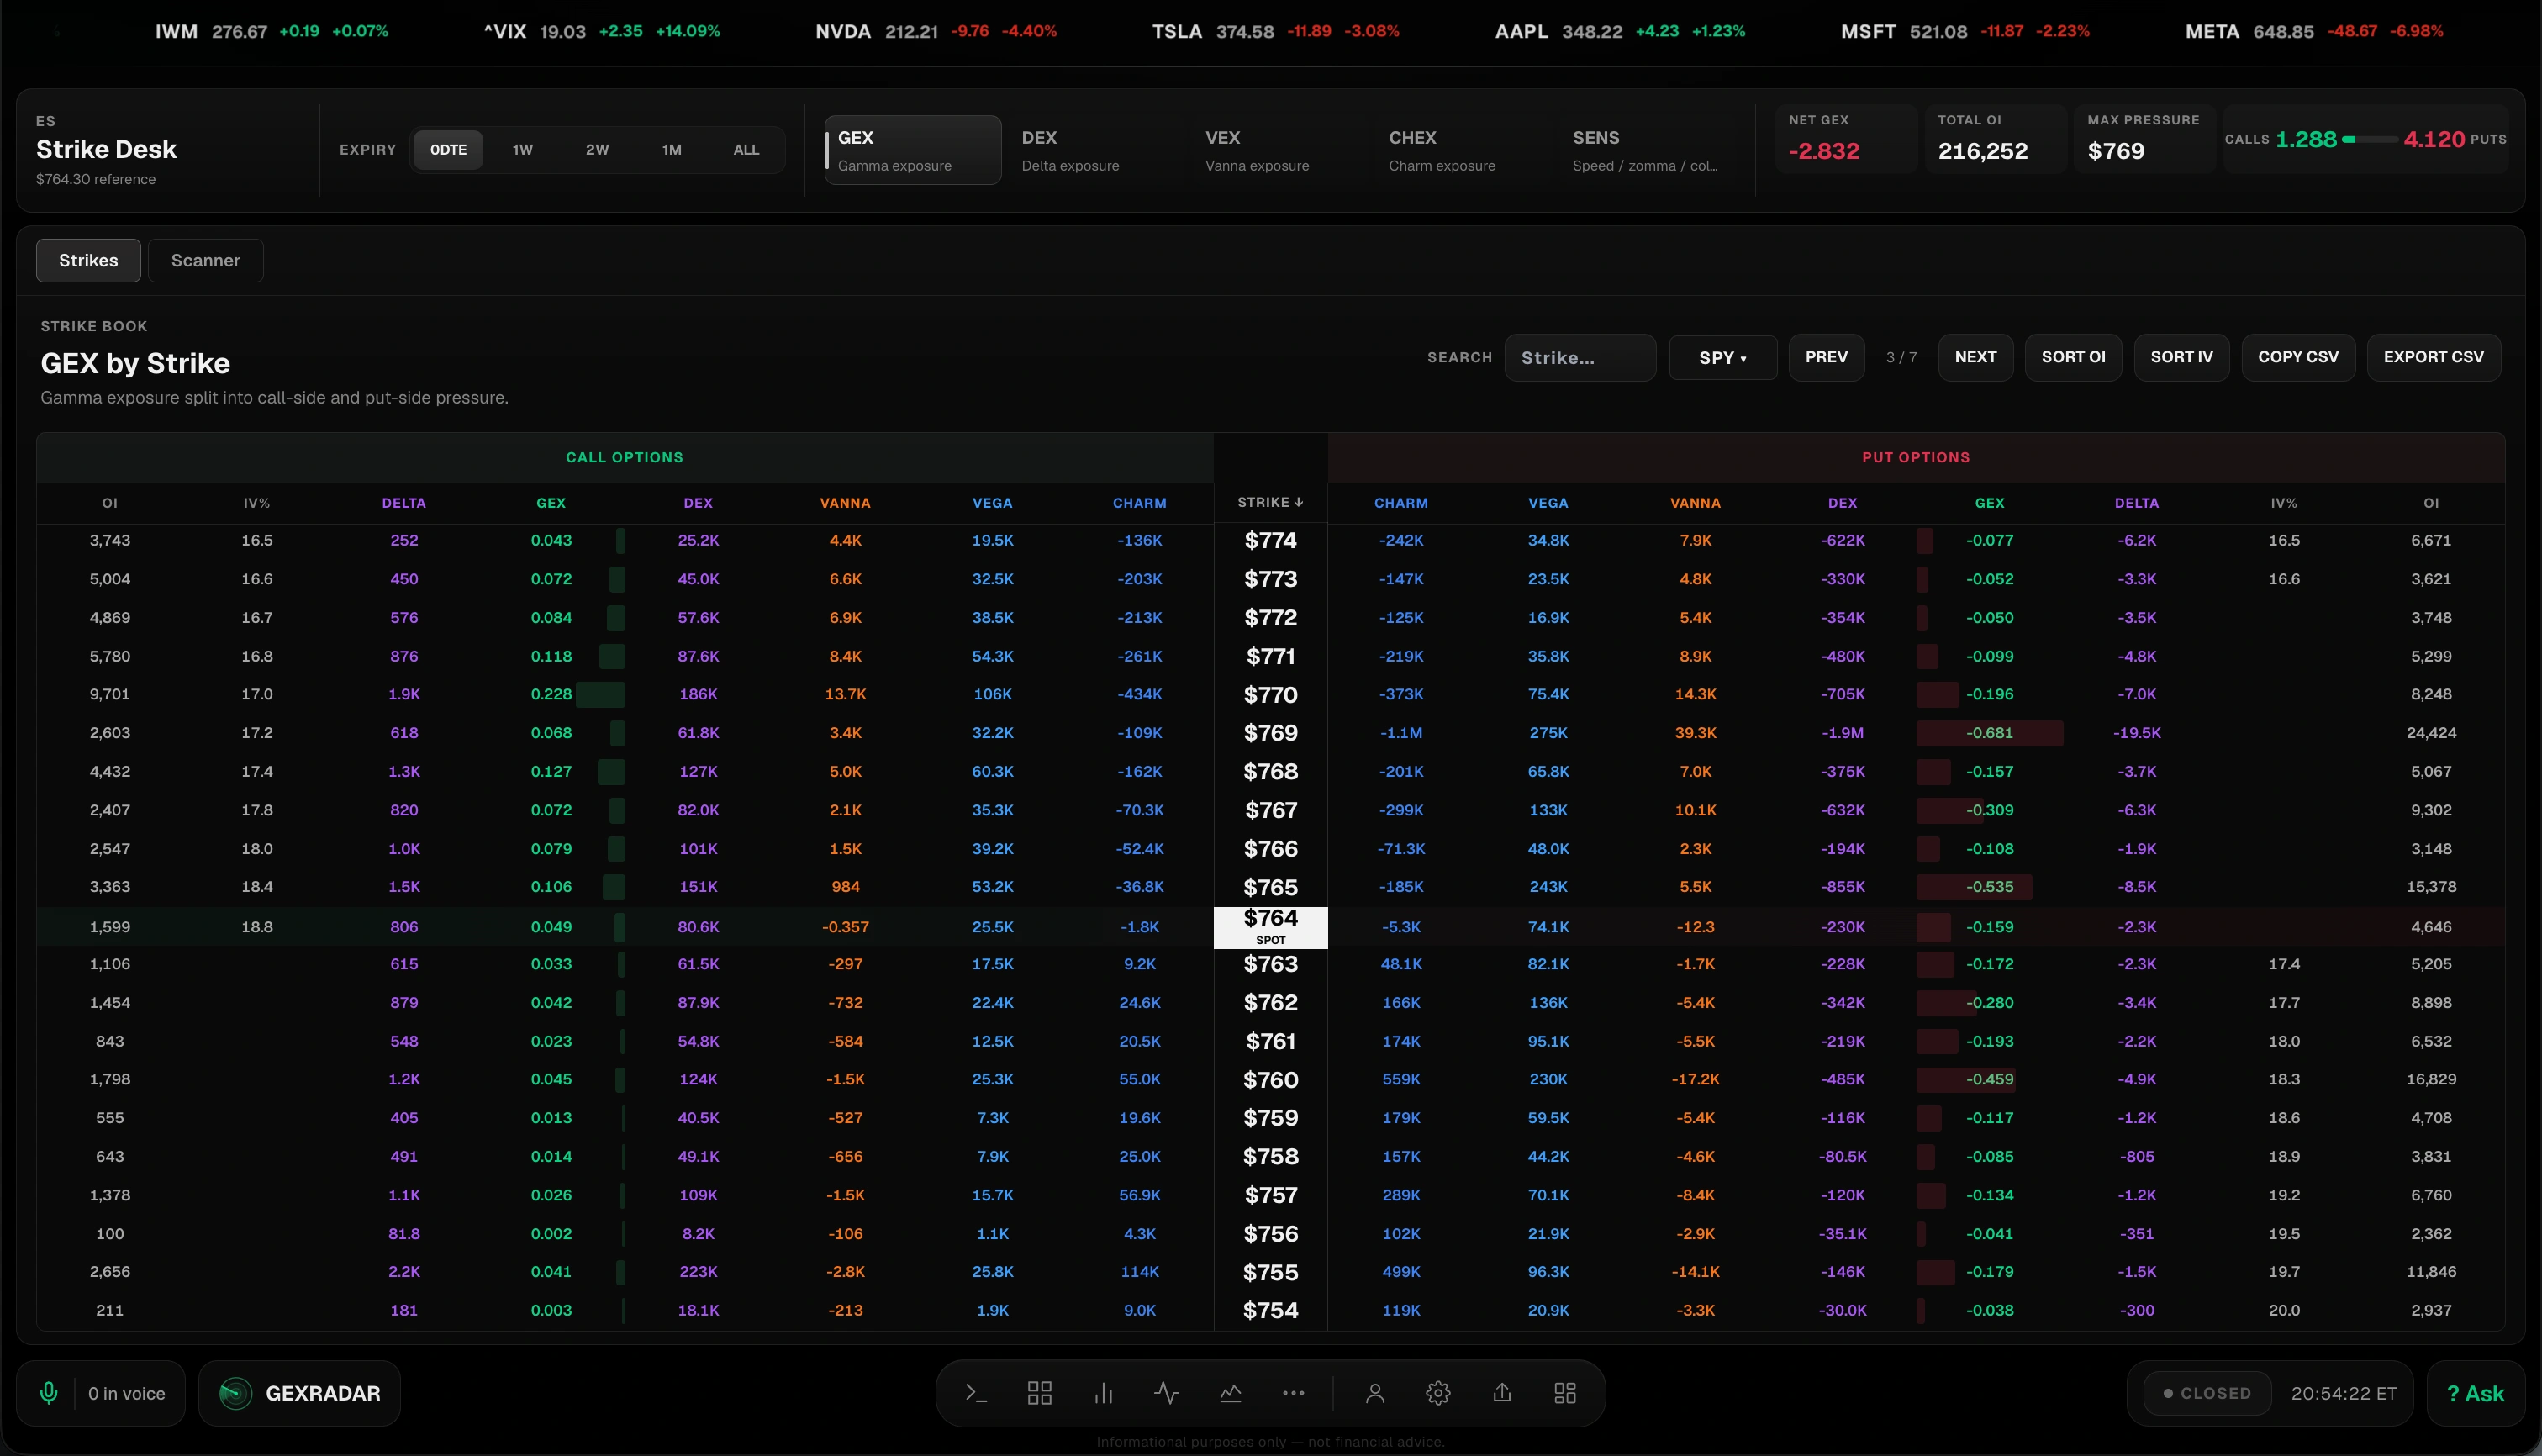Focus the Strike search input field

[1580, 357]
